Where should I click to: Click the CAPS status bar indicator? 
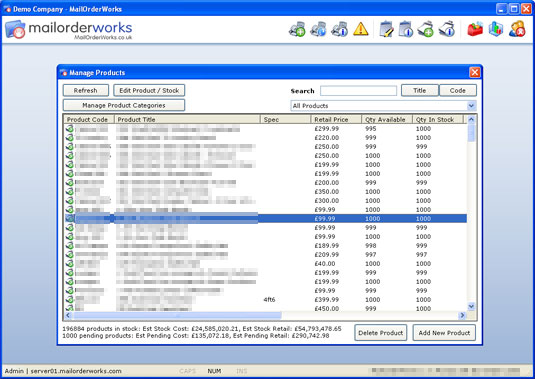(187, 371)
